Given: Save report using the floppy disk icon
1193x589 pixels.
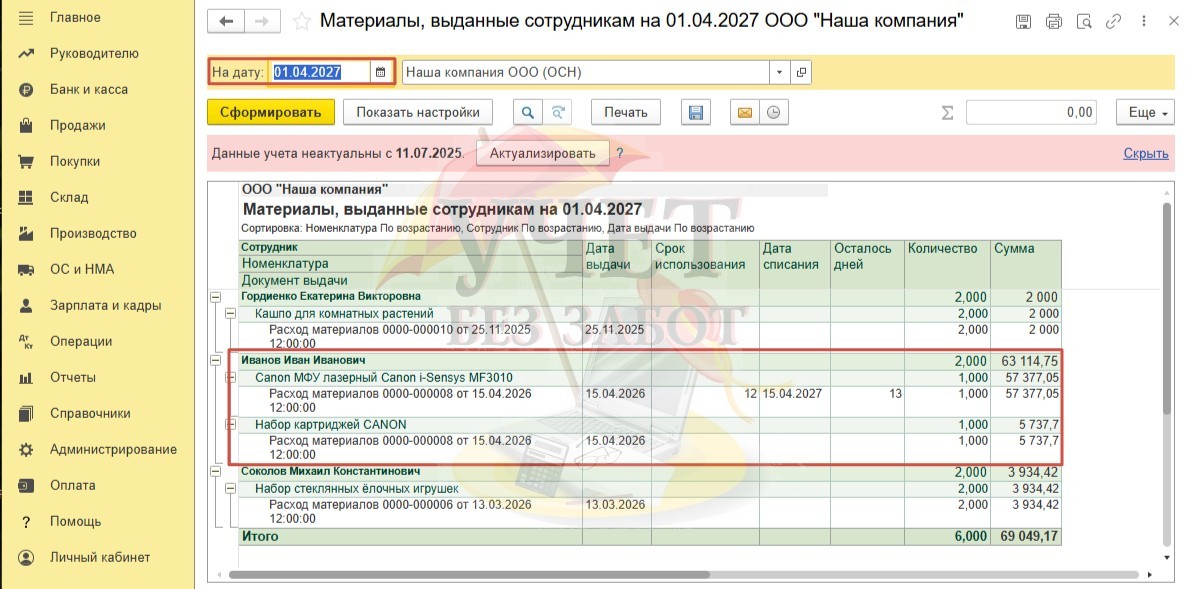Looking at the screenshot, I should click(696, 113).
